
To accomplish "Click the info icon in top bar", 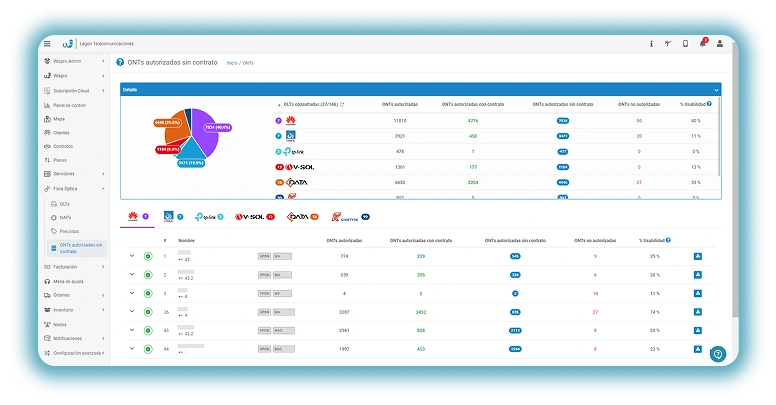I will point(651,44).
